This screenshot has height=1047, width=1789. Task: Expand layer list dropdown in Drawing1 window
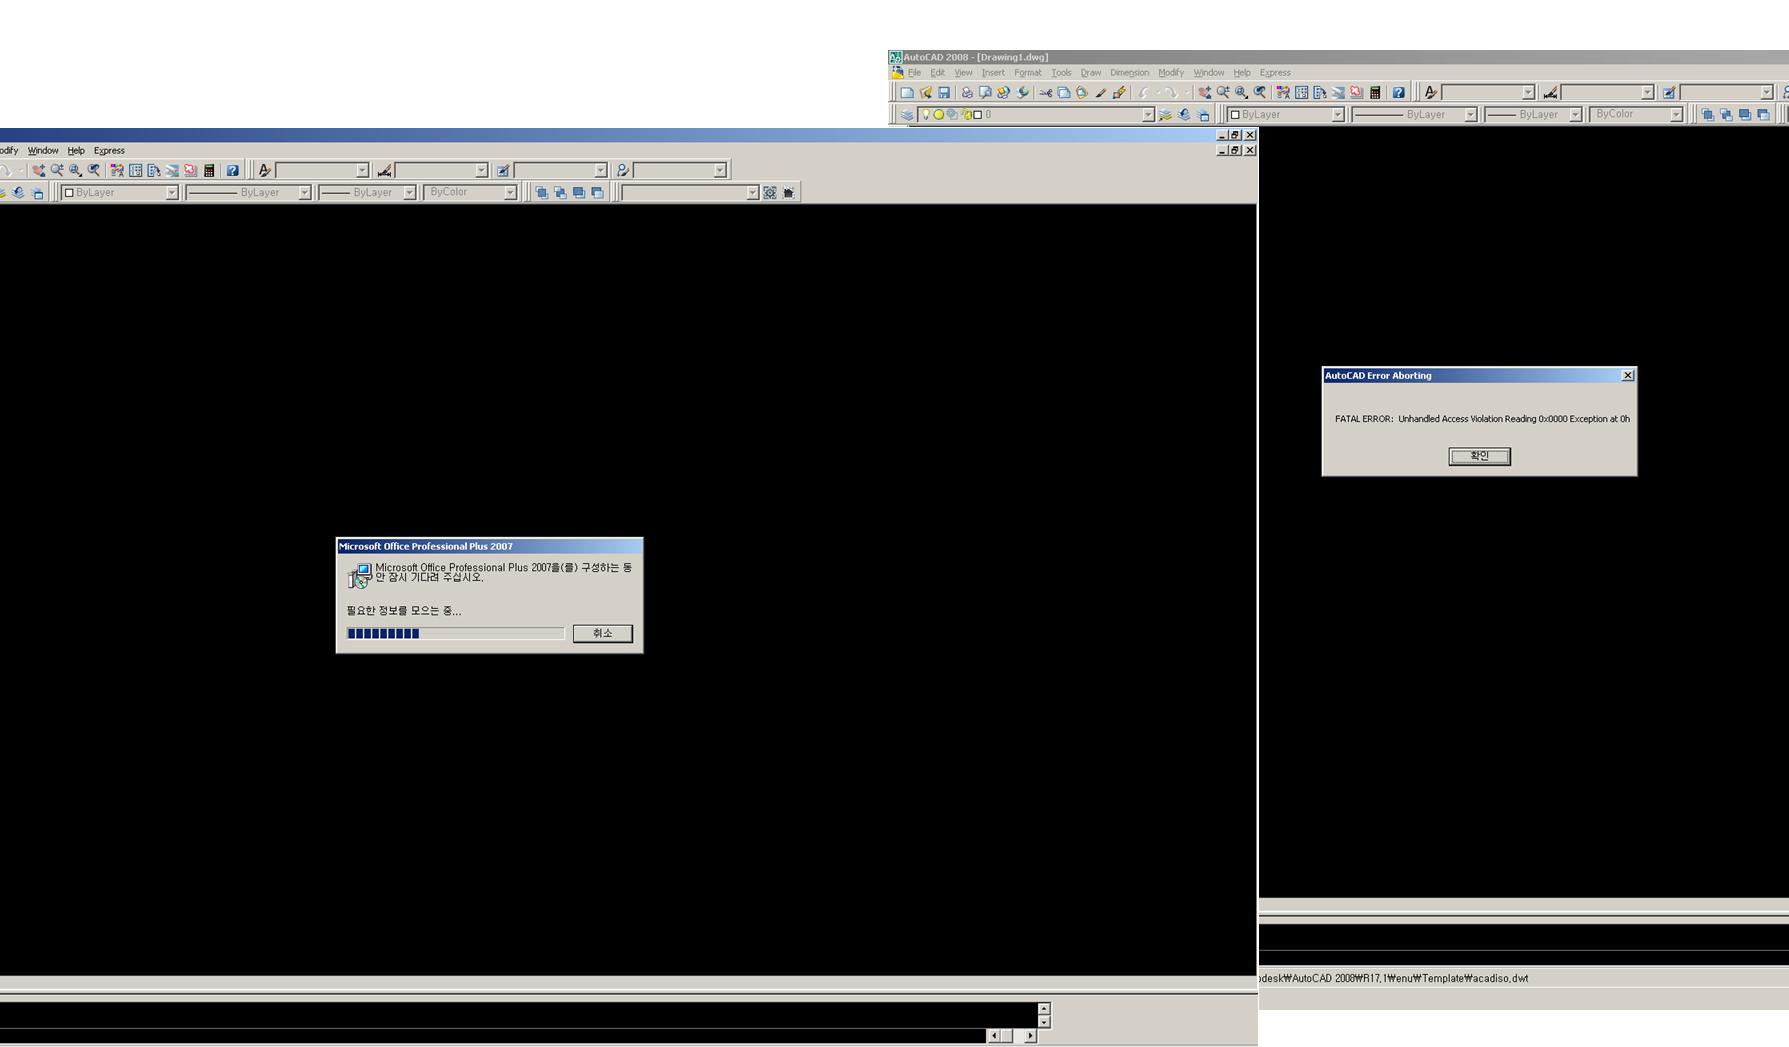coord(1148,115)
